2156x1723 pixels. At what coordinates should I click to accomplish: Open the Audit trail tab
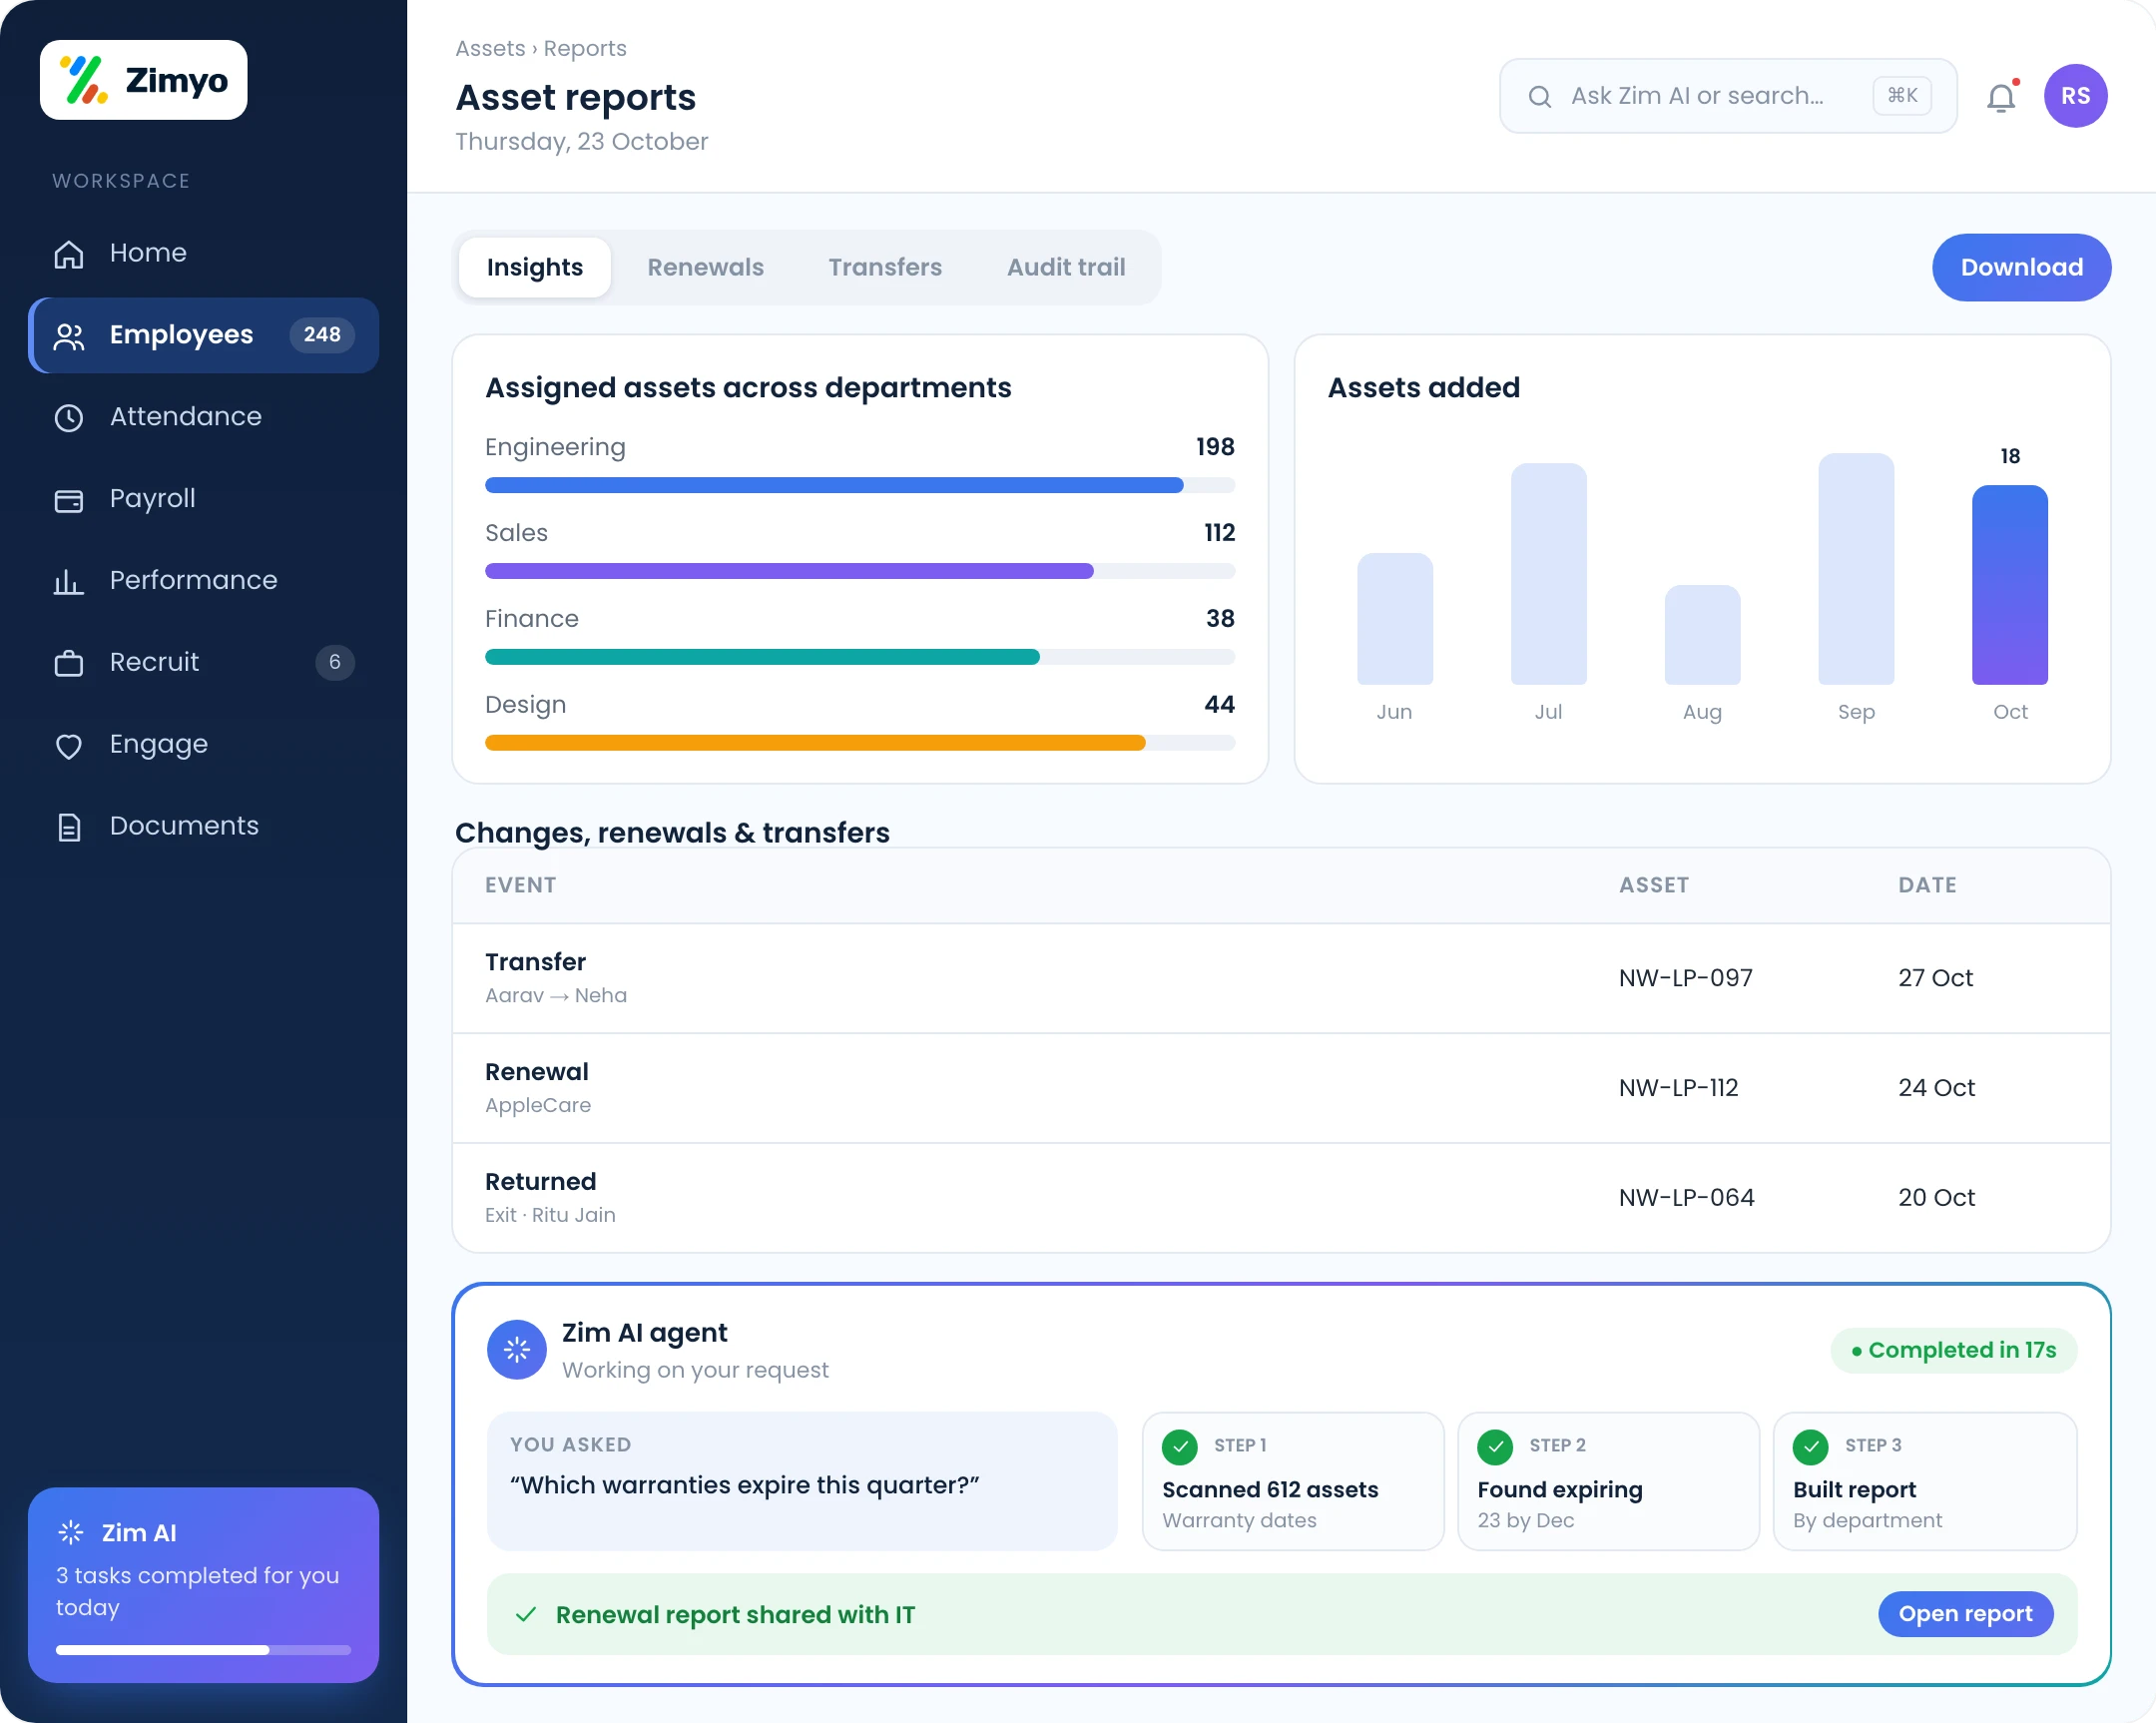pos(1066,267)
